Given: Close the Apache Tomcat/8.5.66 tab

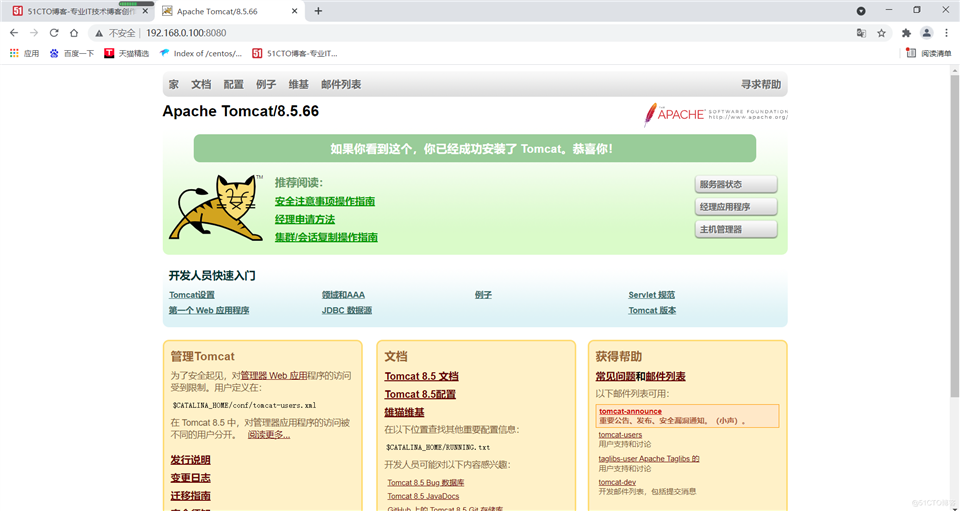Looking at the screenshot, I should pos(294,11).
